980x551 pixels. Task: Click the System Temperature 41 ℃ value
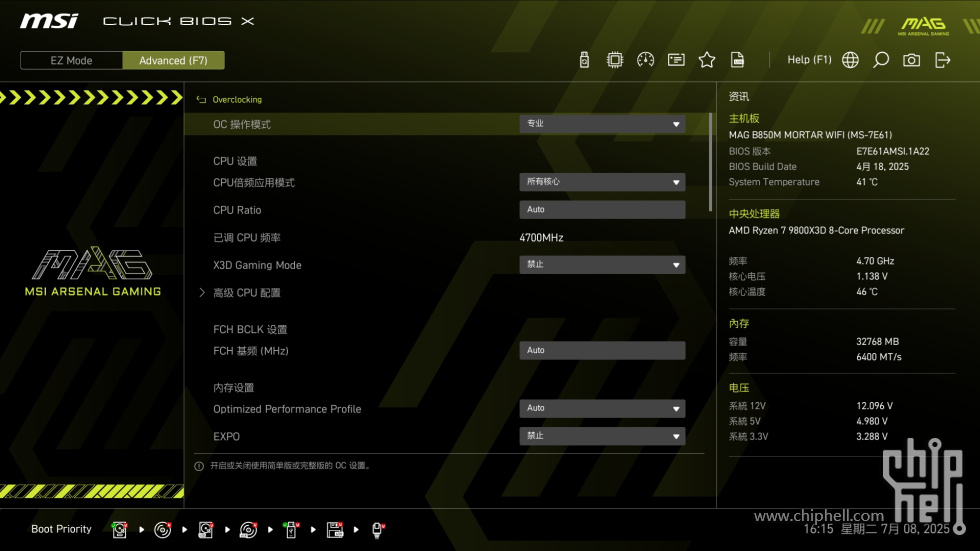[x=867, y=182]
